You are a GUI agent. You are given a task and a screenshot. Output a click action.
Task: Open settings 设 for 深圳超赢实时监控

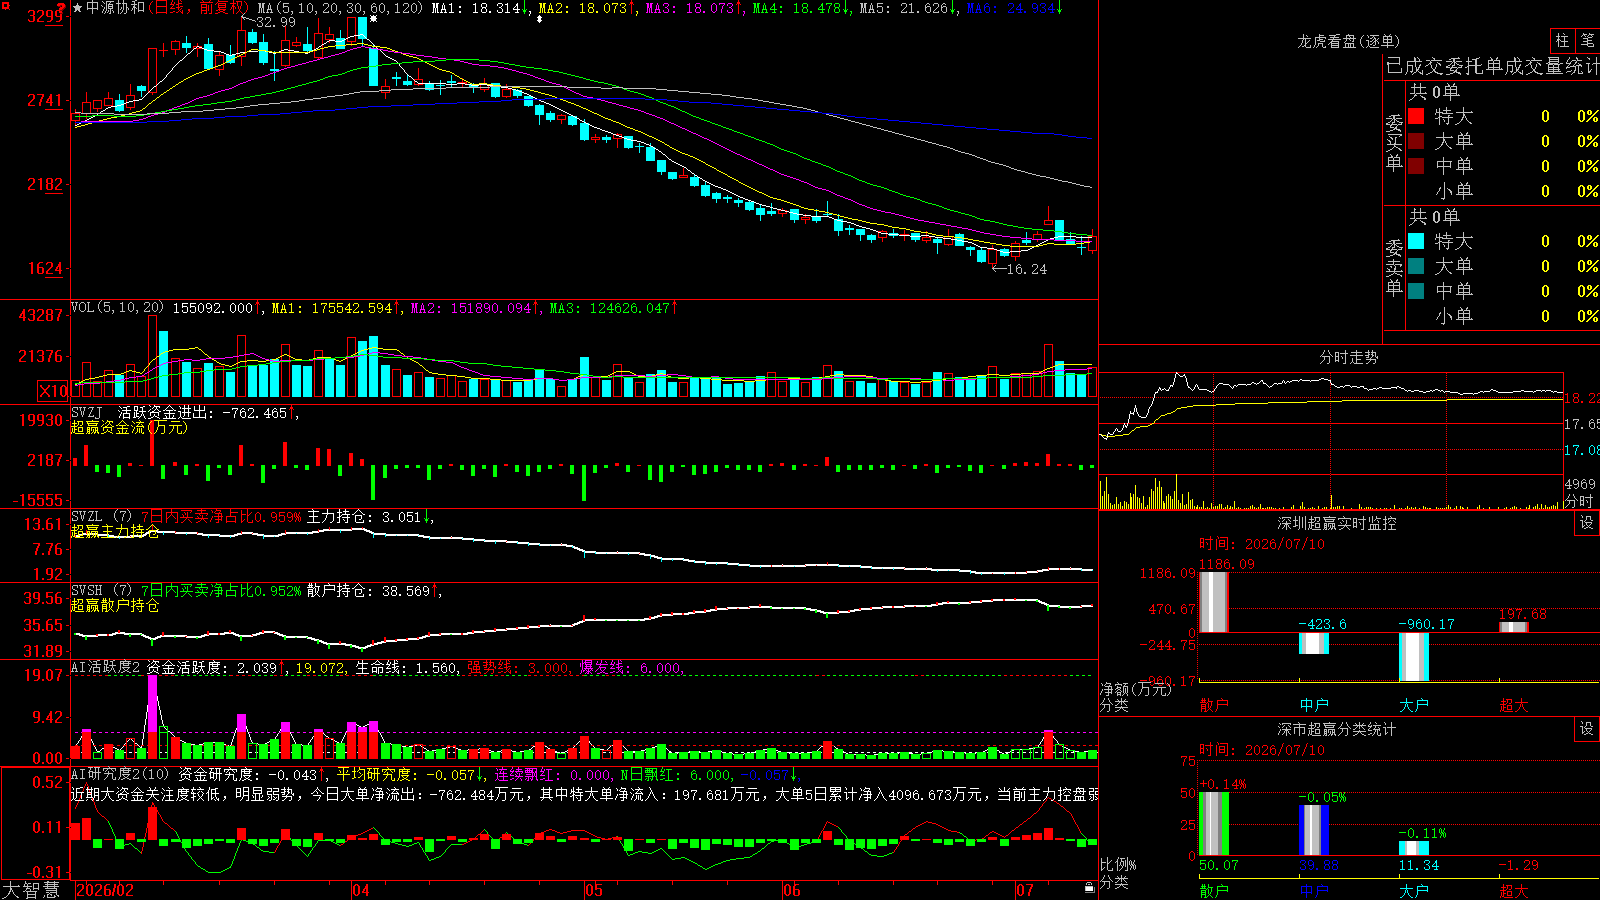1587,523
